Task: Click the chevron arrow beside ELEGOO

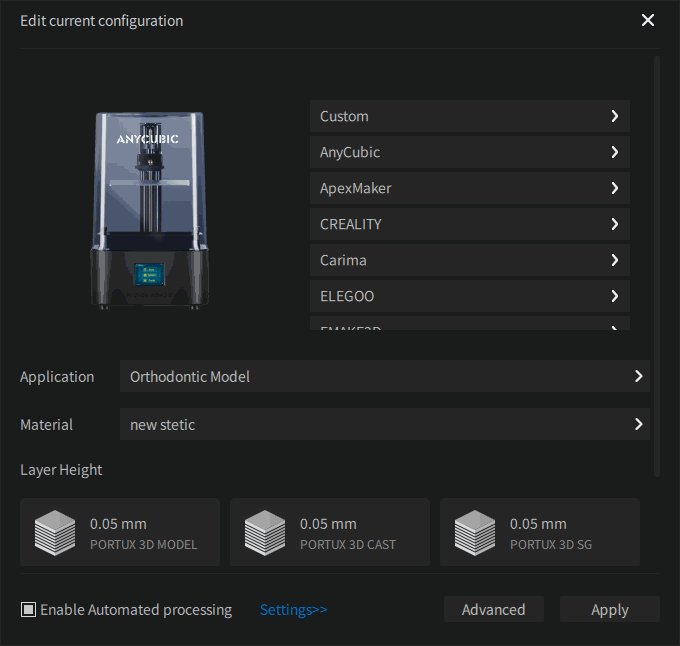Action: point(614,296)
